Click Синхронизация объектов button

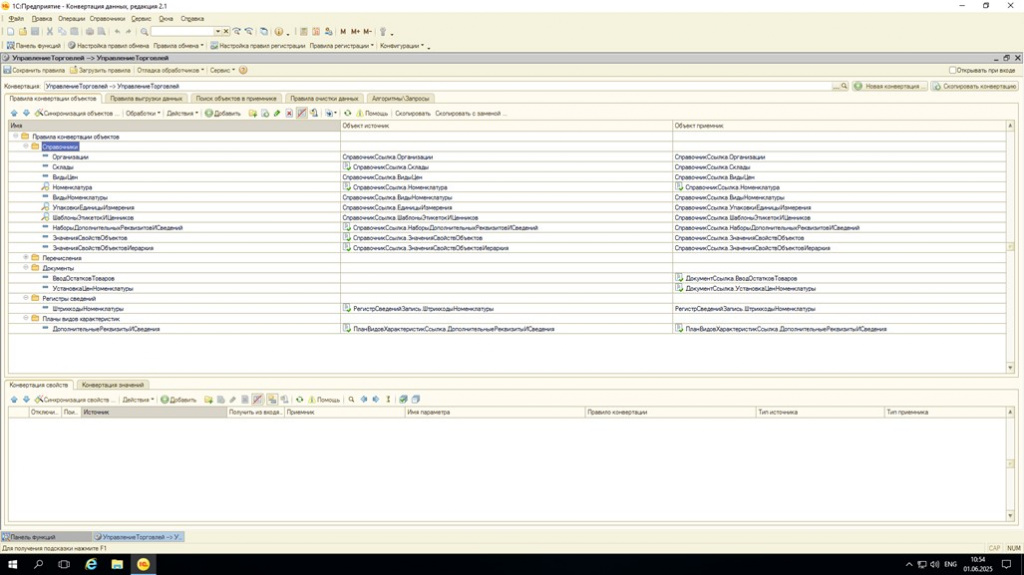tap(77, 113)
